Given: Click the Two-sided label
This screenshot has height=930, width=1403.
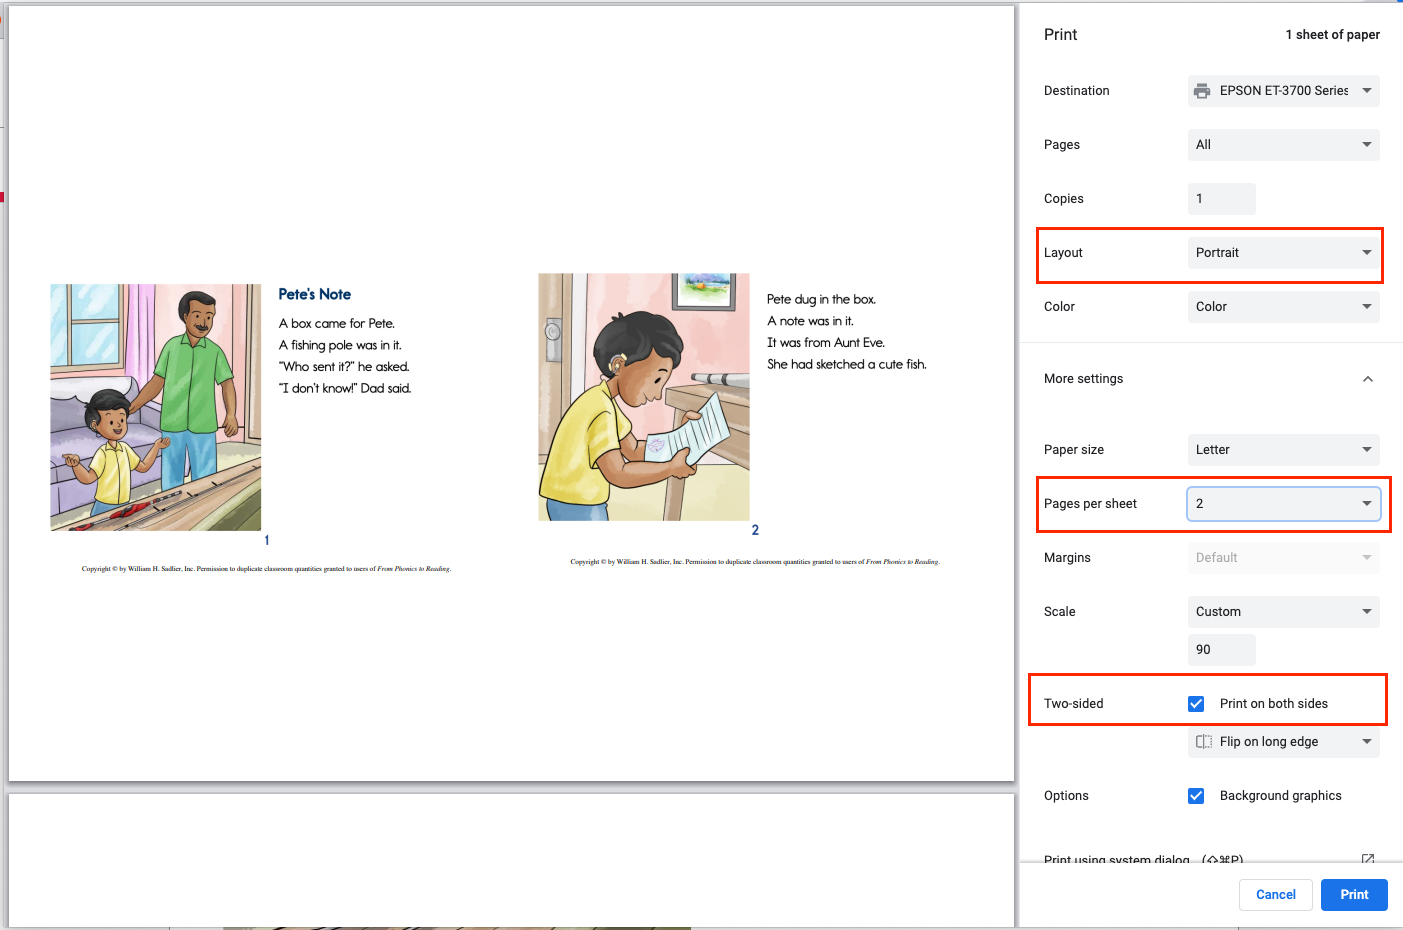Looking at the screenshot, I should tap(1074, 704).
